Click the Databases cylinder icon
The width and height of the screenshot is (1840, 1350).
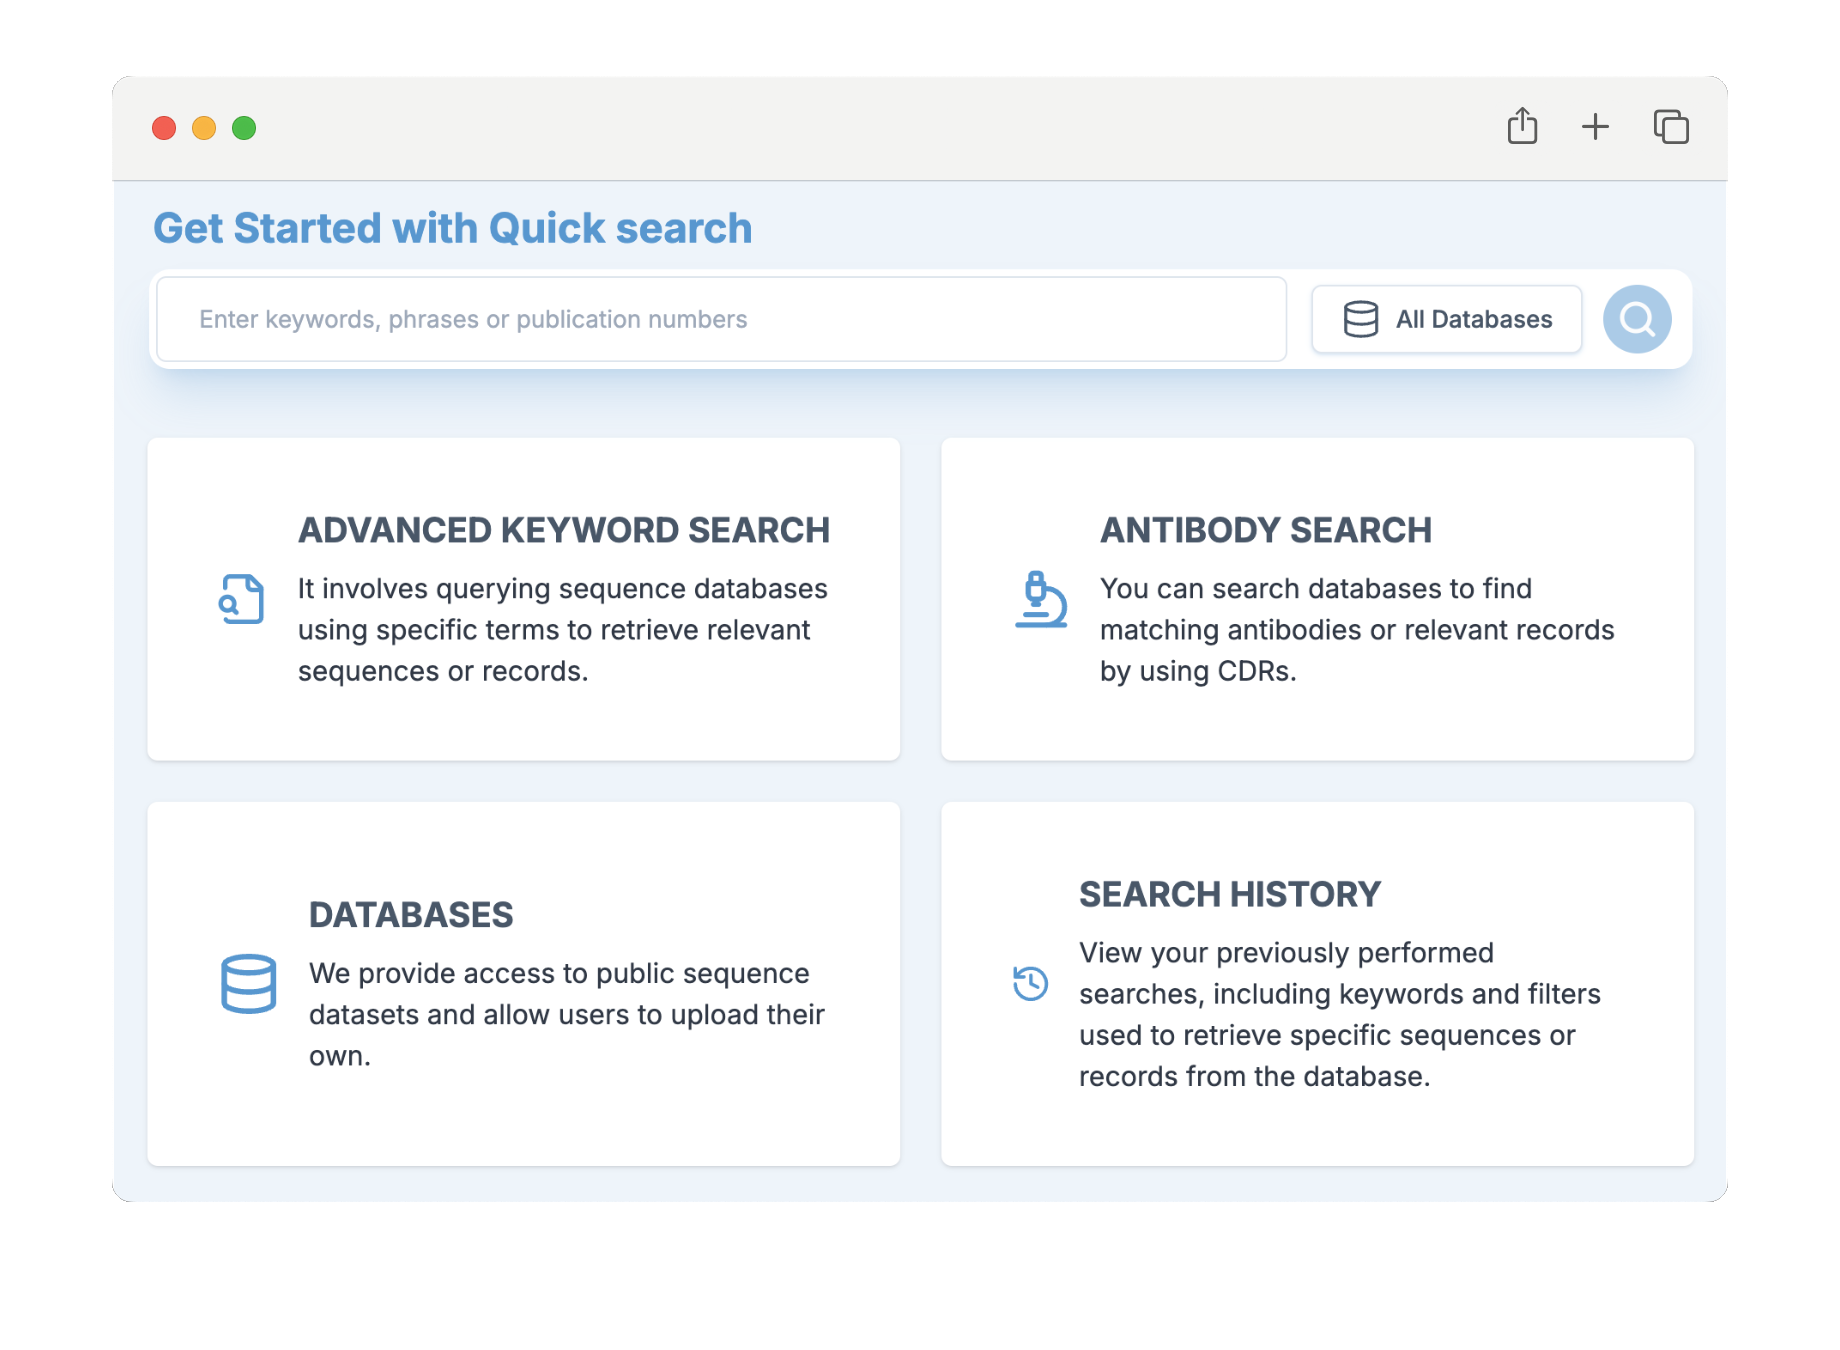(x=248, y=984)
